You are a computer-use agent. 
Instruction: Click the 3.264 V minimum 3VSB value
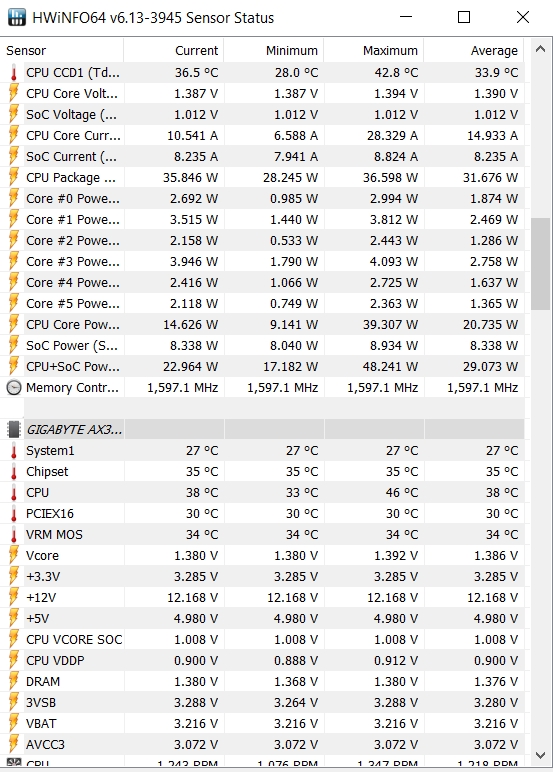[x=296, y=703]
